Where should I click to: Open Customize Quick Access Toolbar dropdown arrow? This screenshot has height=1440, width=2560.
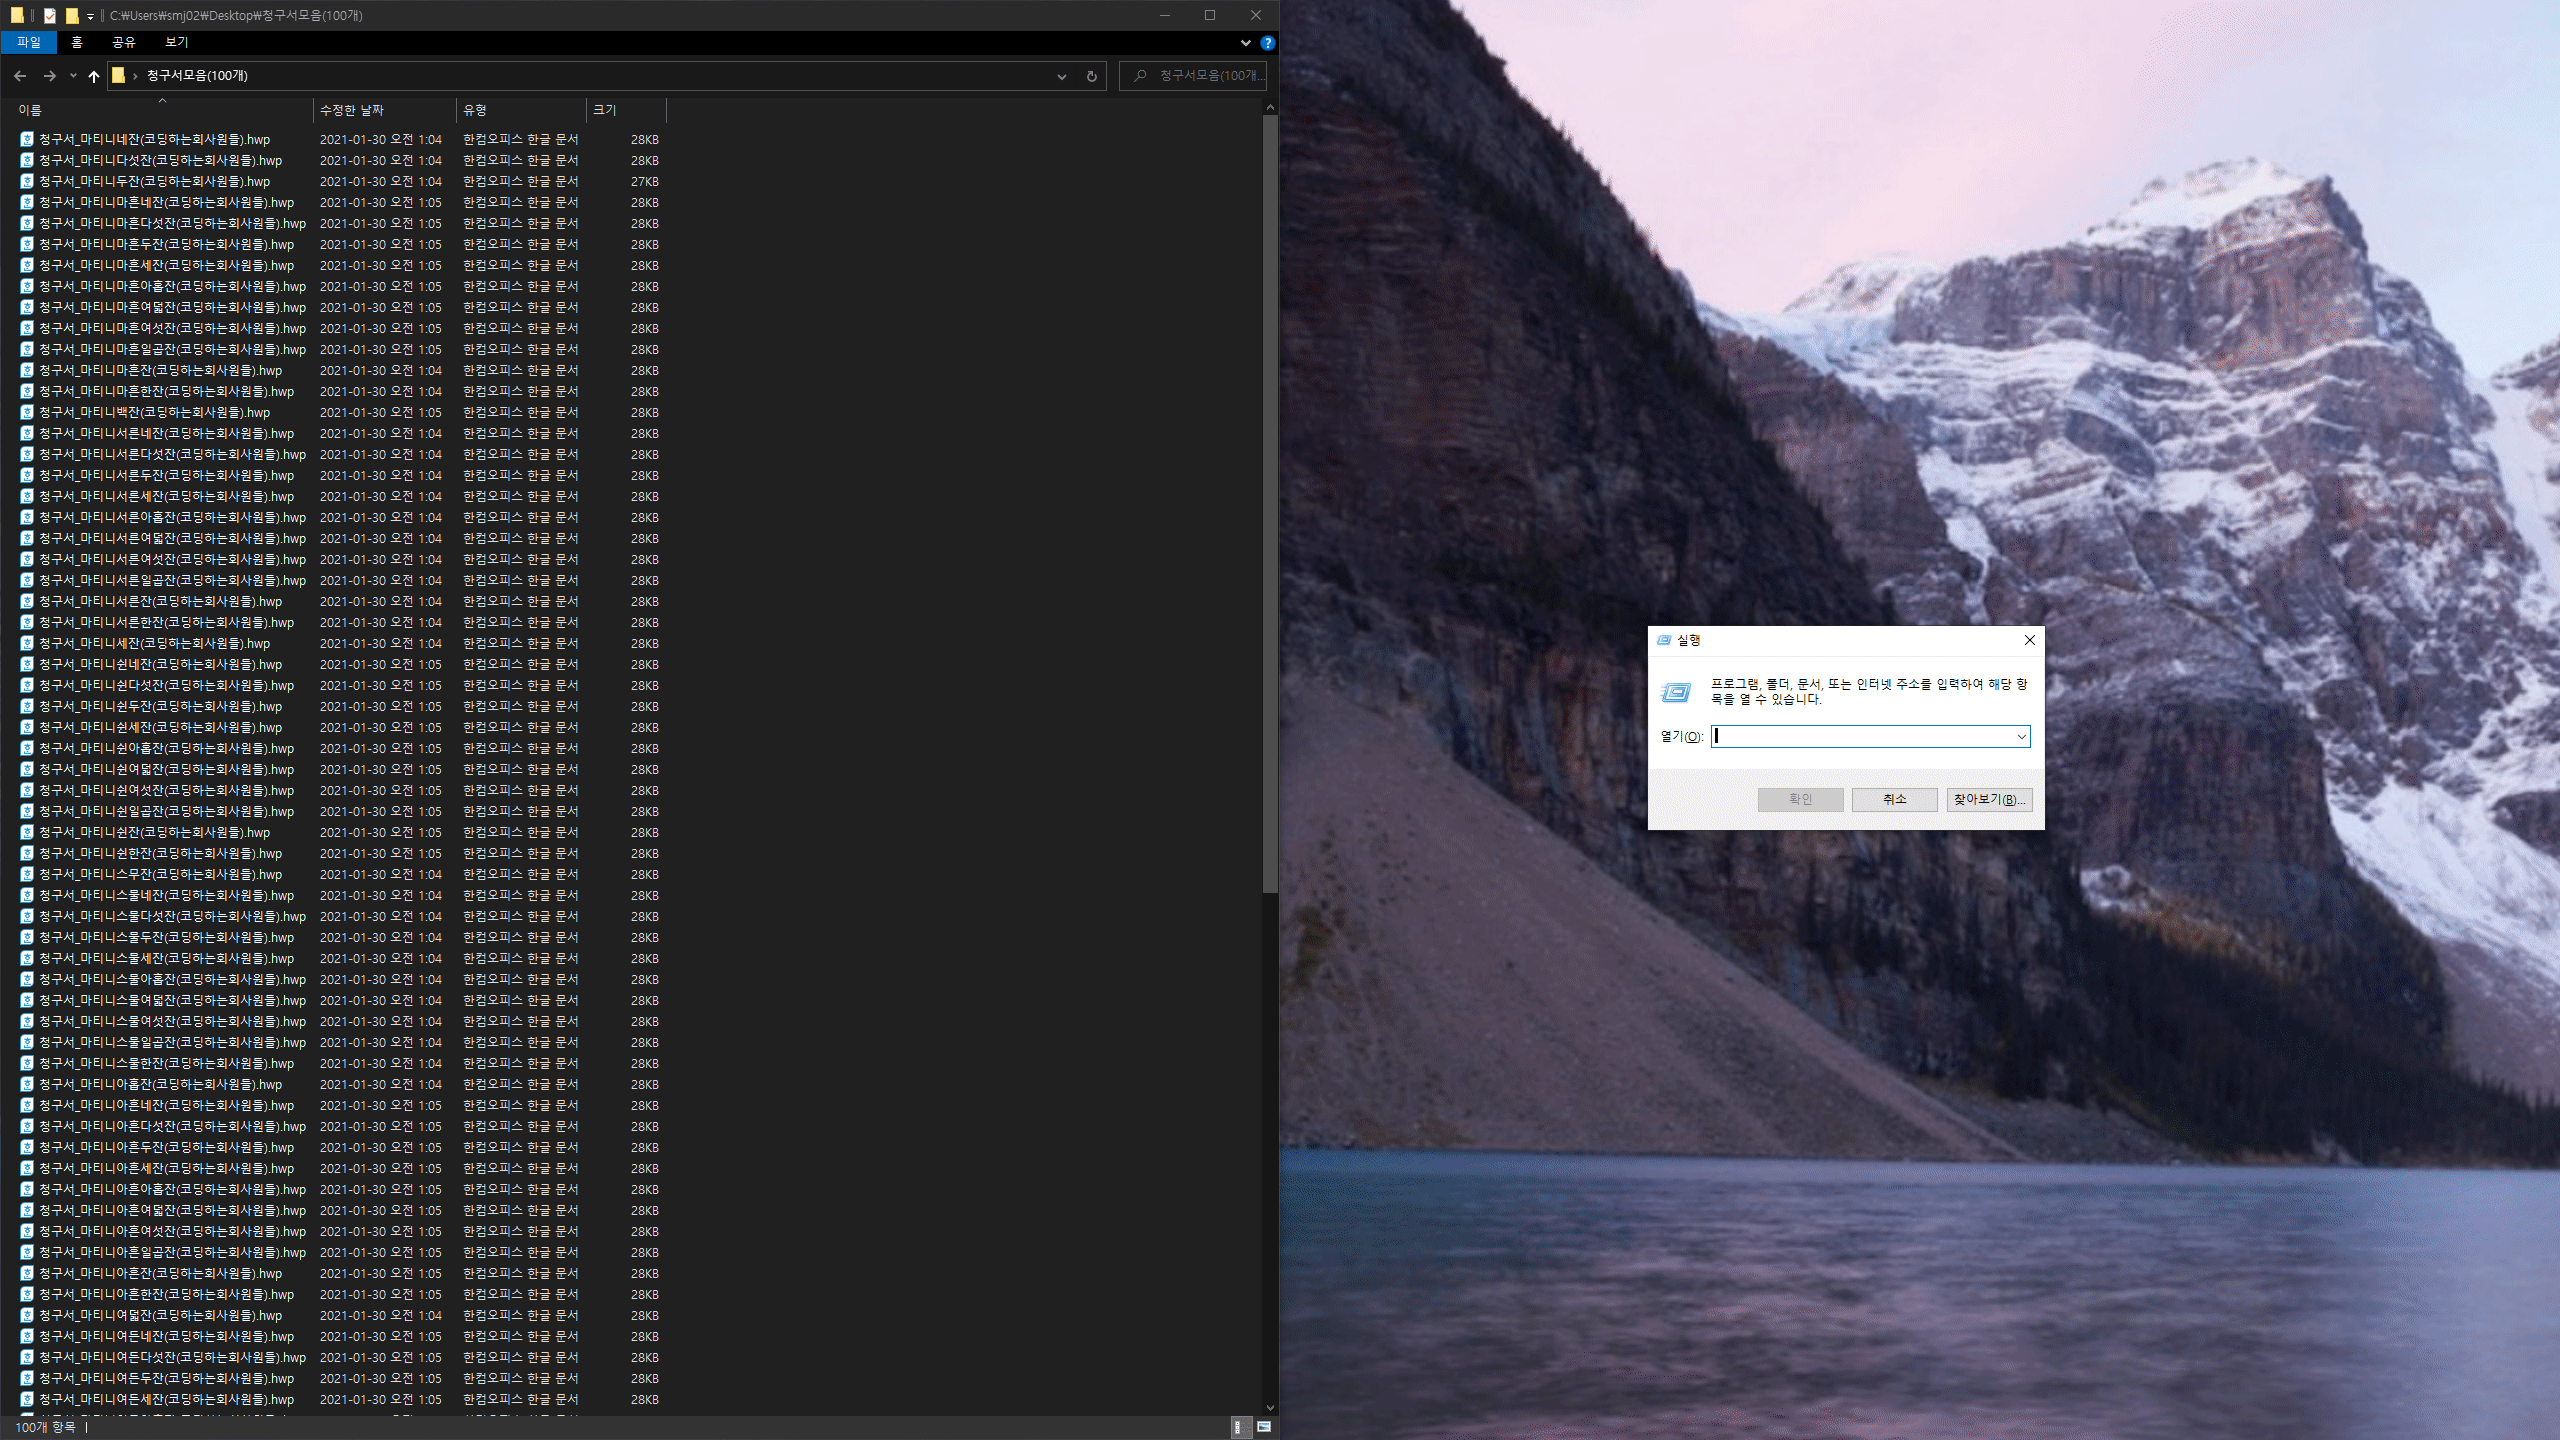click(x=90, y=16)
